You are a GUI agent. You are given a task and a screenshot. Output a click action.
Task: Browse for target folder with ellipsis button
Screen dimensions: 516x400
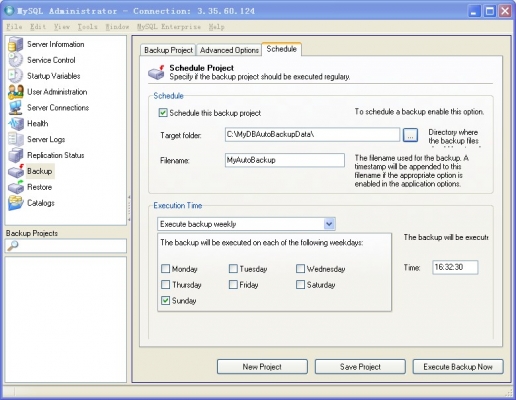[x=410, y=135]
